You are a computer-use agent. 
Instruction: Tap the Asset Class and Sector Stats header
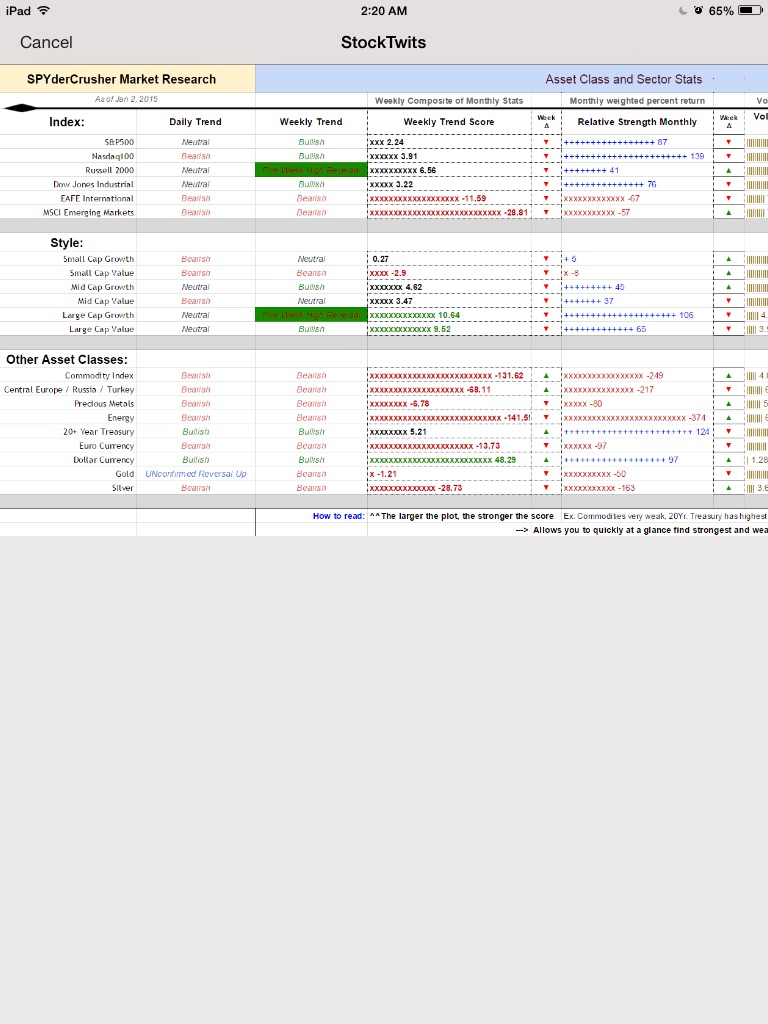coord(624,79)
